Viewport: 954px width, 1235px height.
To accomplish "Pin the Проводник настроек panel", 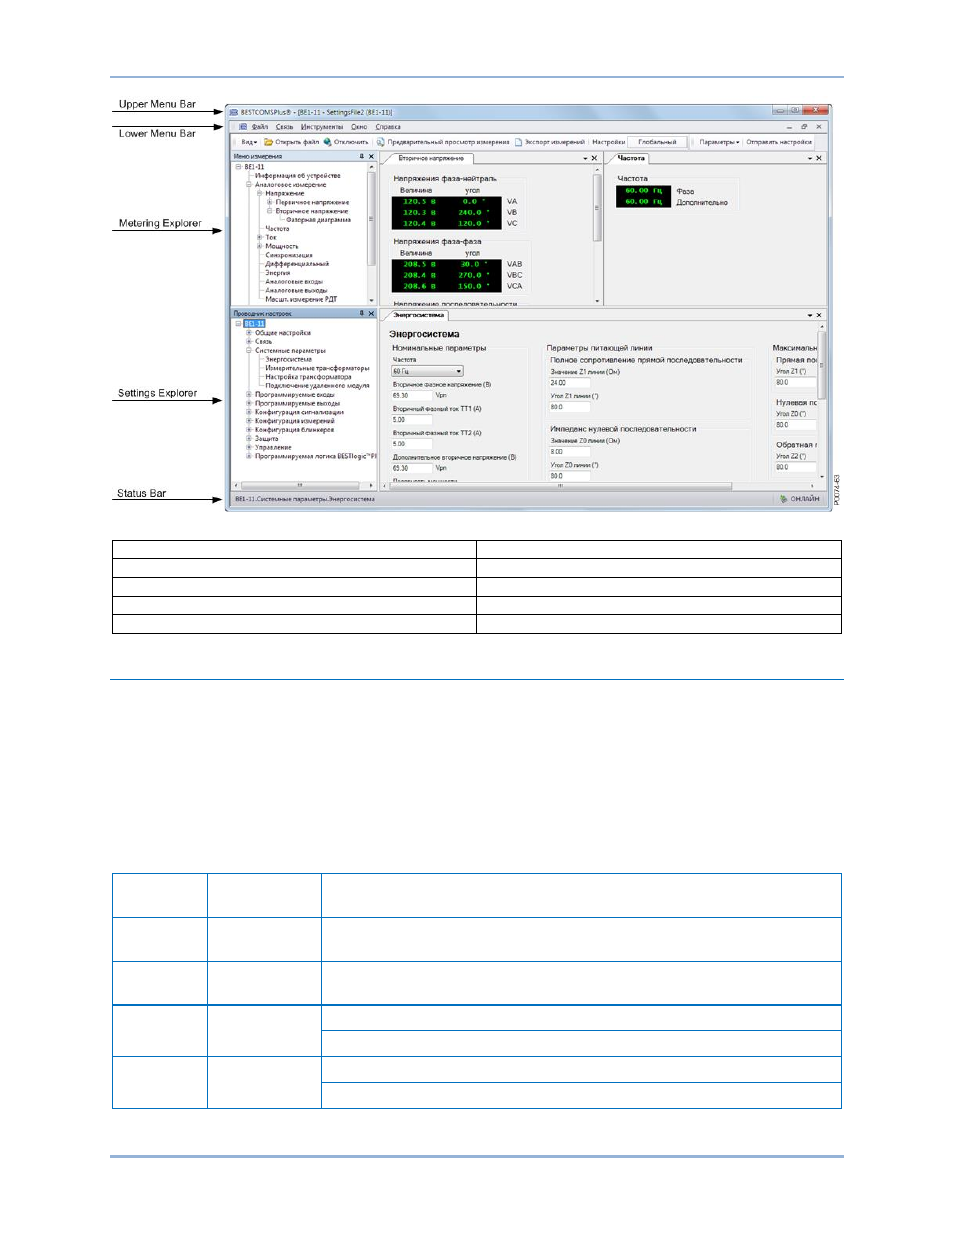I will (361, 313).
